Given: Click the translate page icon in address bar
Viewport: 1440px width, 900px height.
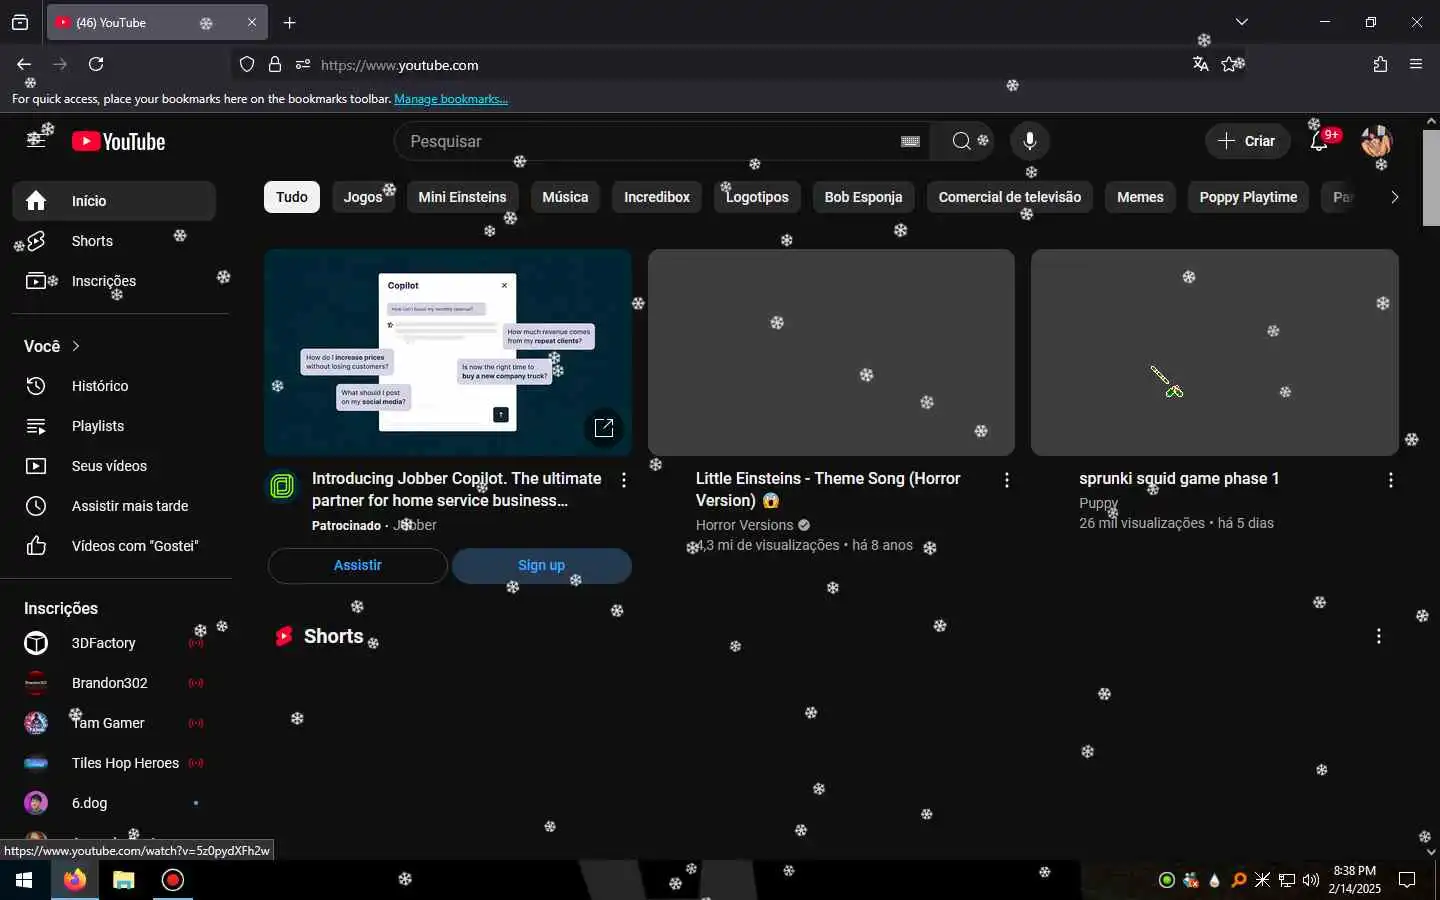Looking at the screenshot, I should (1200, 64).
